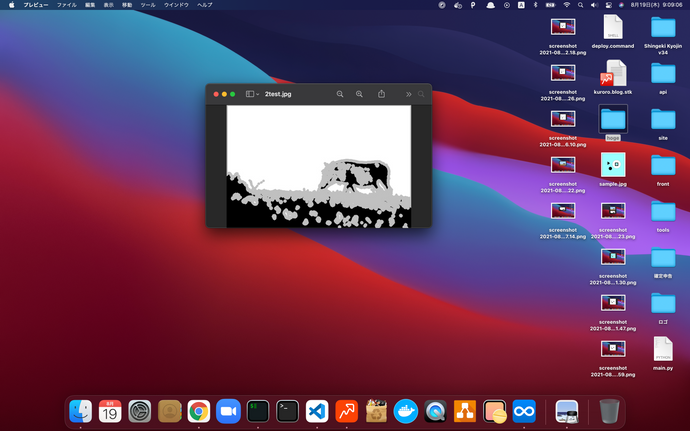
Task: Launch Visual Studio Code from the Dock
Action: coord(317,411)
